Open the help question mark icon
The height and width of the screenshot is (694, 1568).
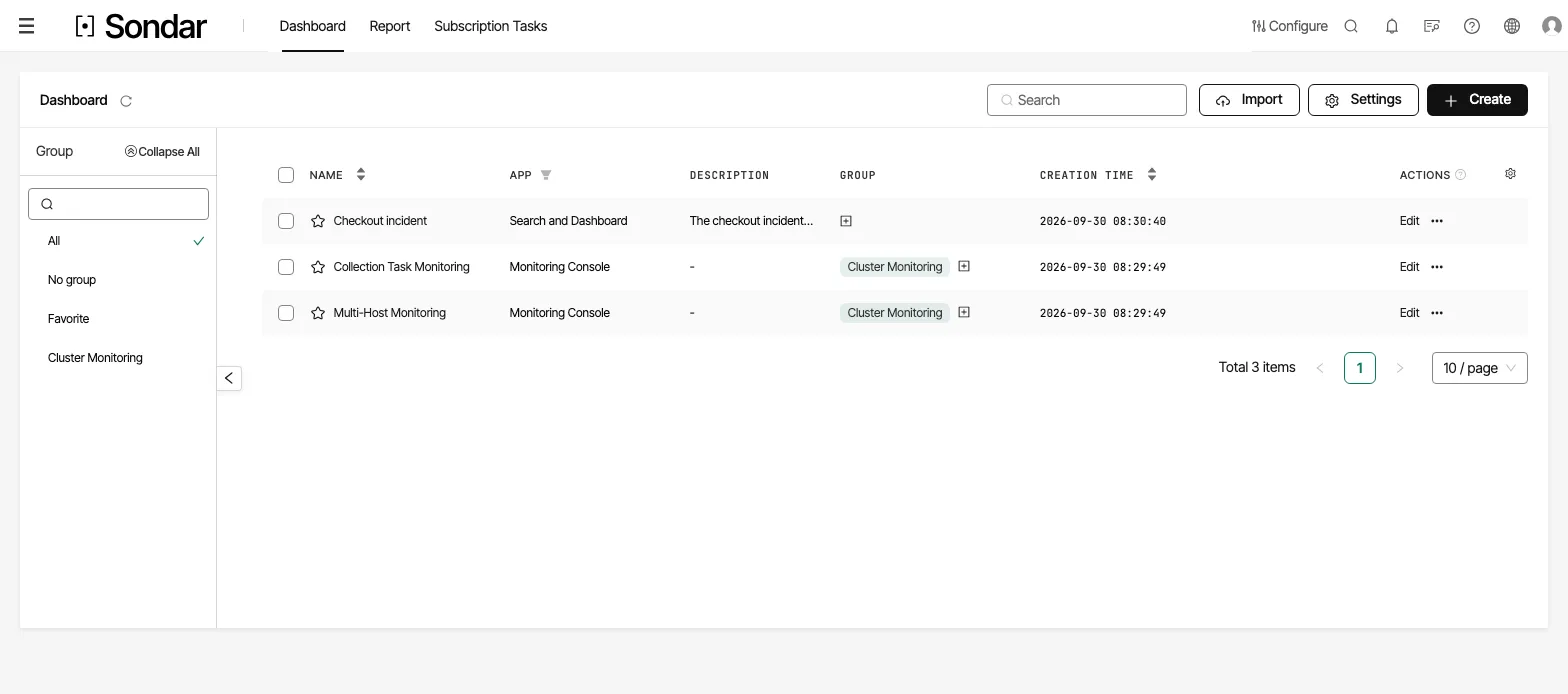1471,26
